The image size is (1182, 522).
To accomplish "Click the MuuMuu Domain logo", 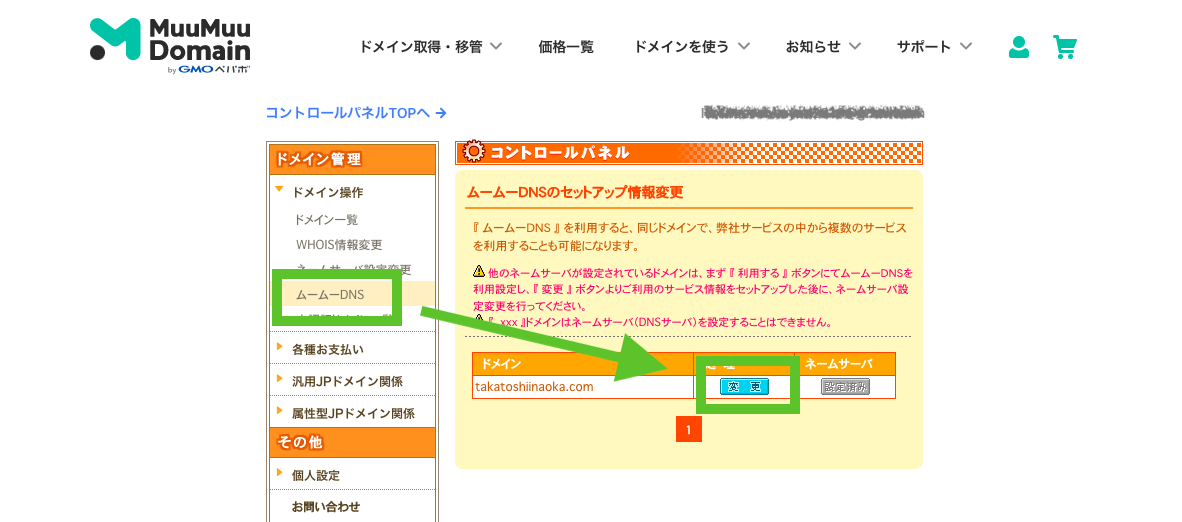I will coord(170,45).
